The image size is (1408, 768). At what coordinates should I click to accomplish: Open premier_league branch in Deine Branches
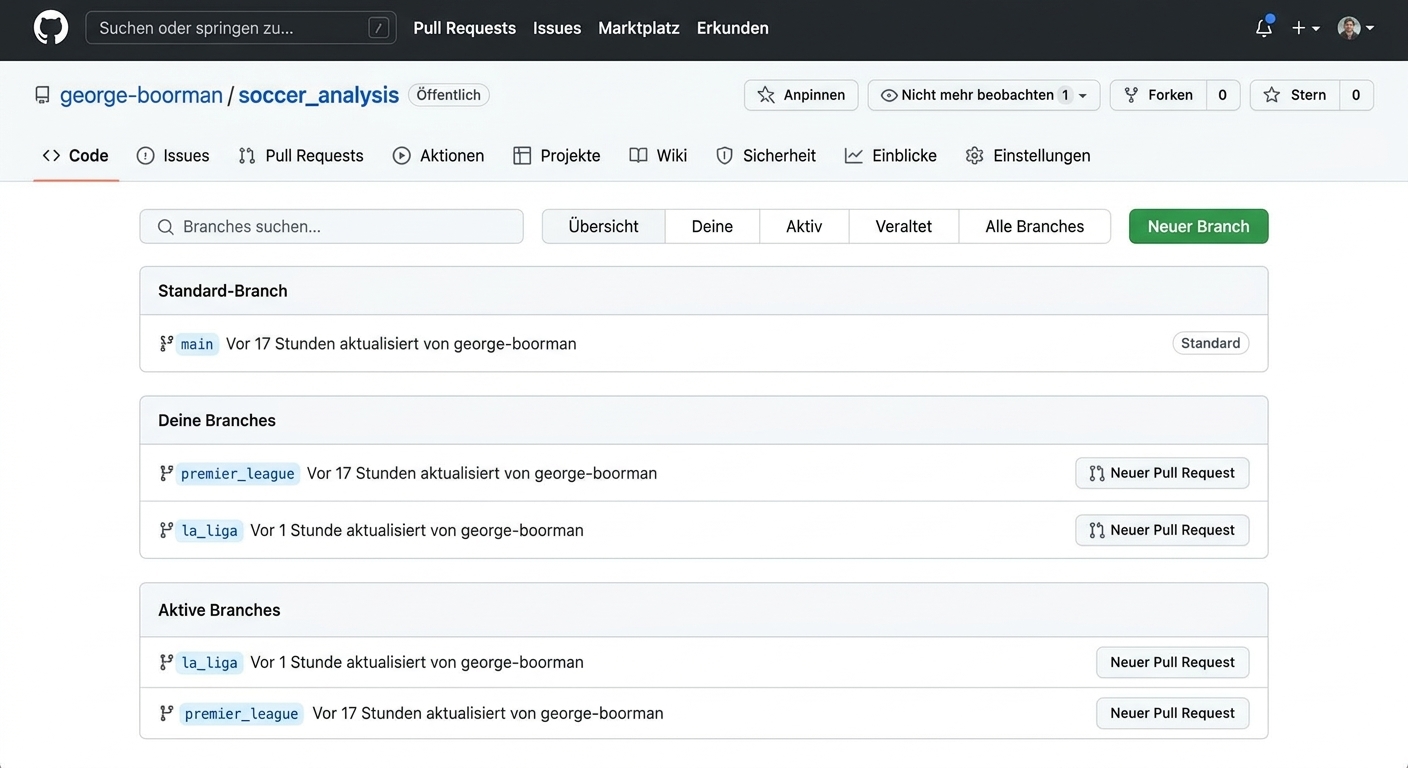tap(238, 473)
